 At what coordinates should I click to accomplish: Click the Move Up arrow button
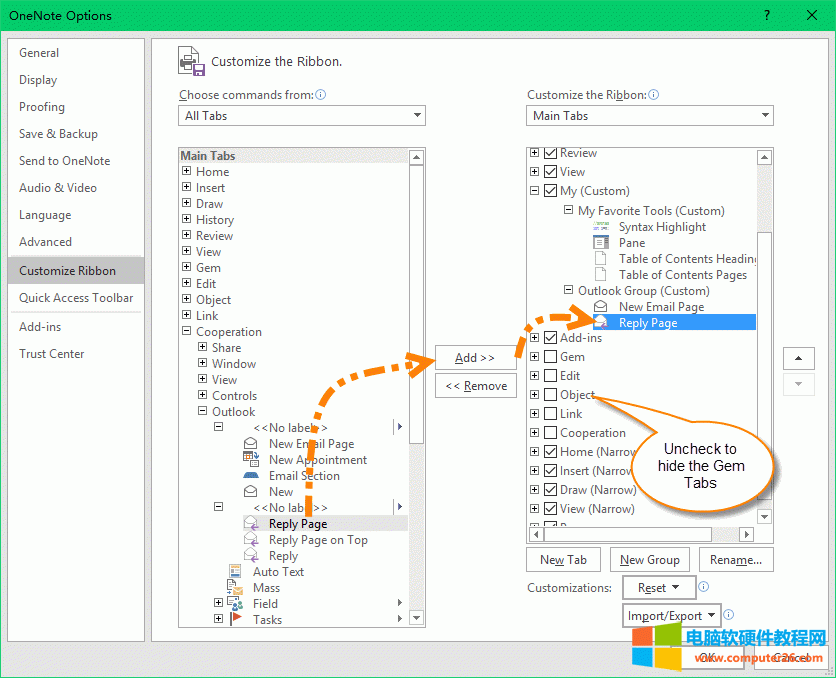pyautogui.click(x=797, y=358)
